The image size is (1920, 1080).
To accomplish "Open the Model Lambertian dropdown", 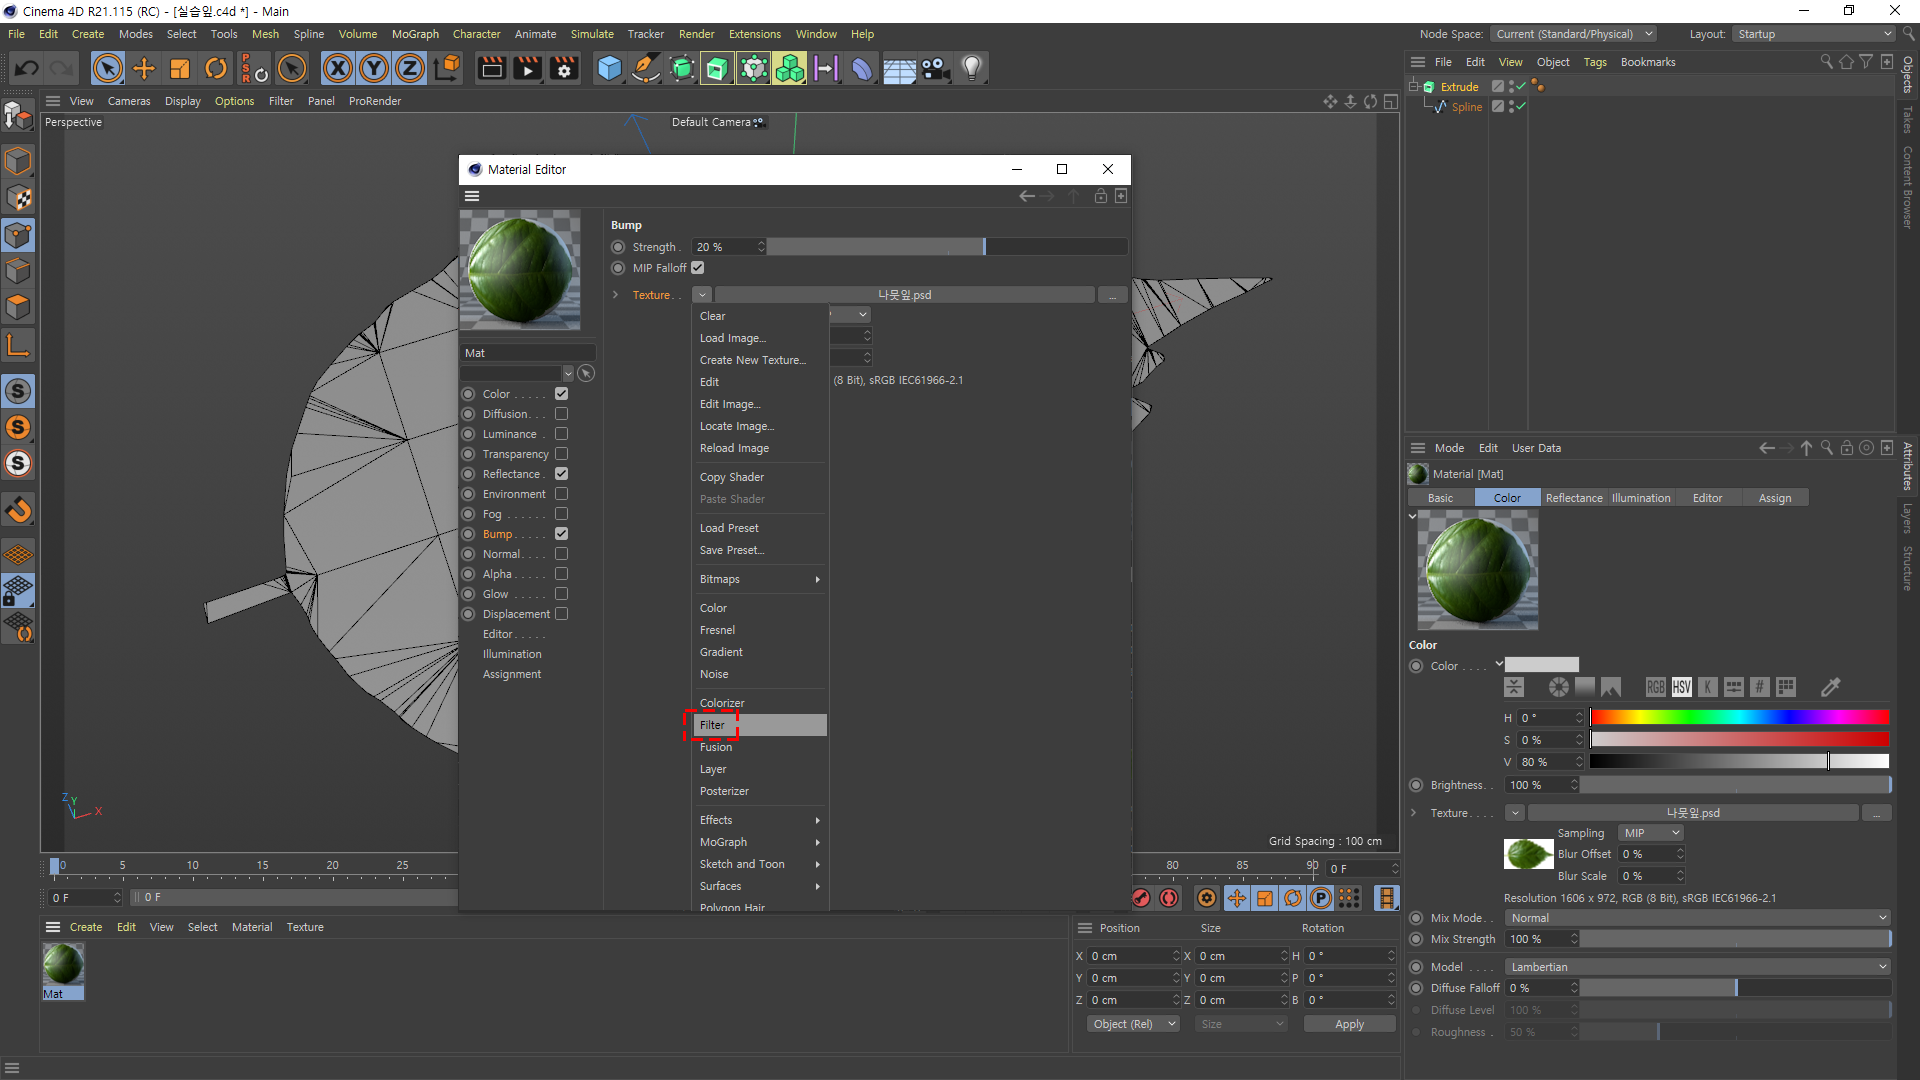I will click(x=1697, y=967).
